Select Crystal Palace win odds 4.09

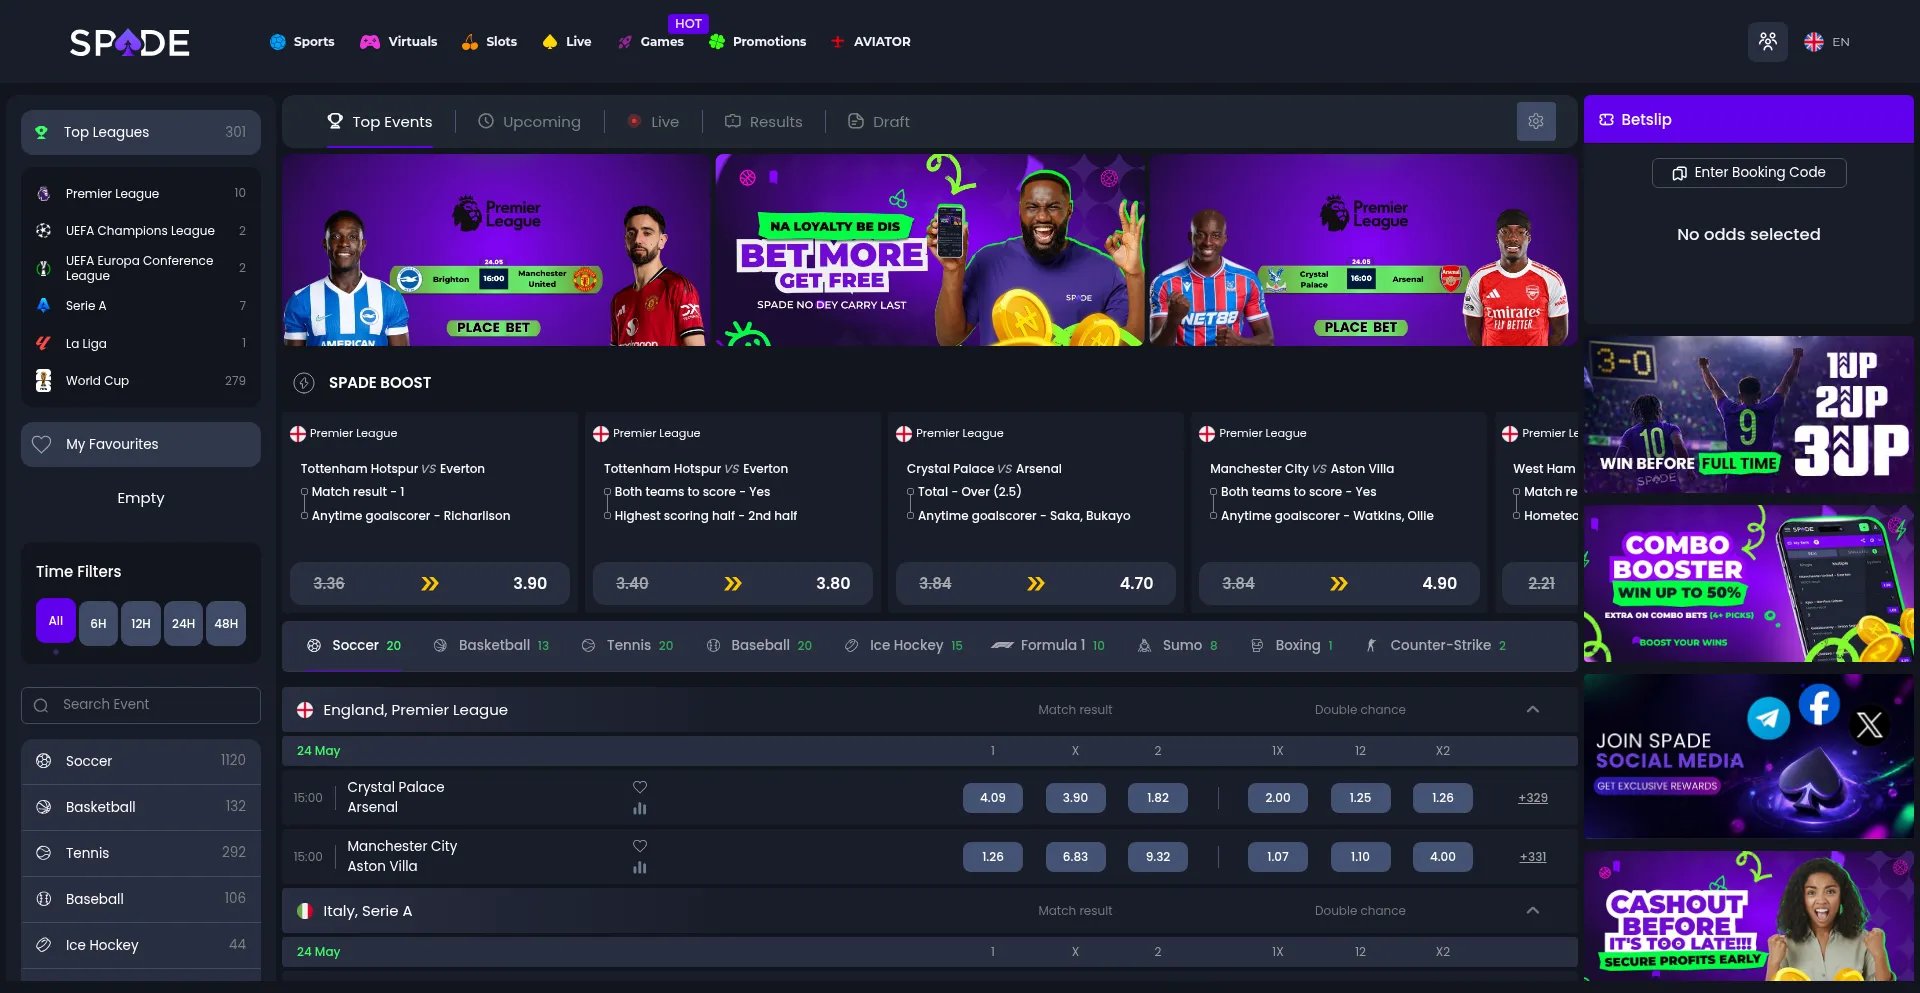coord(993,798)
